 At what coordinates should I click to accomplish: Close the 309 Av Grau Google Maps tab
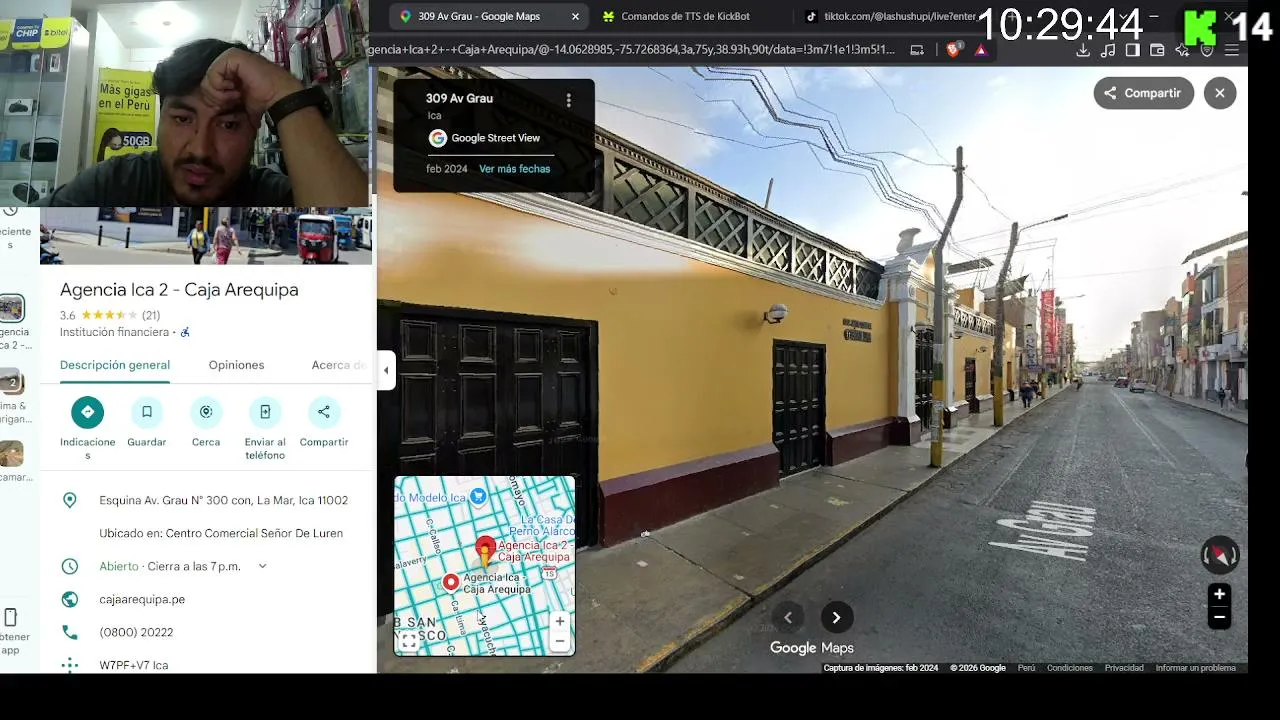(575, 16)
